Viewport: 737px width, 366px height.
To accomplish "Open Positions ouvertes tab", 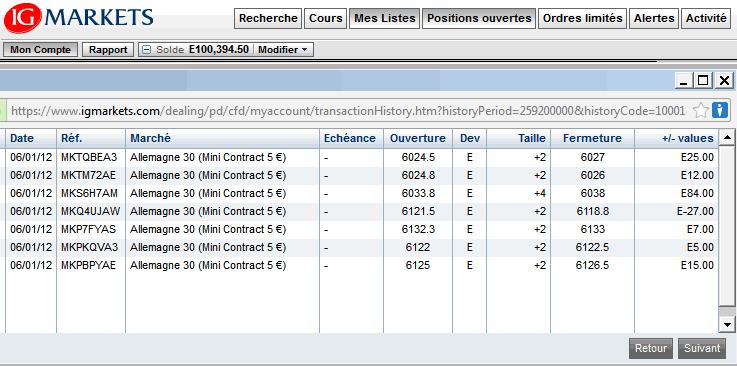I will point(479,18).
